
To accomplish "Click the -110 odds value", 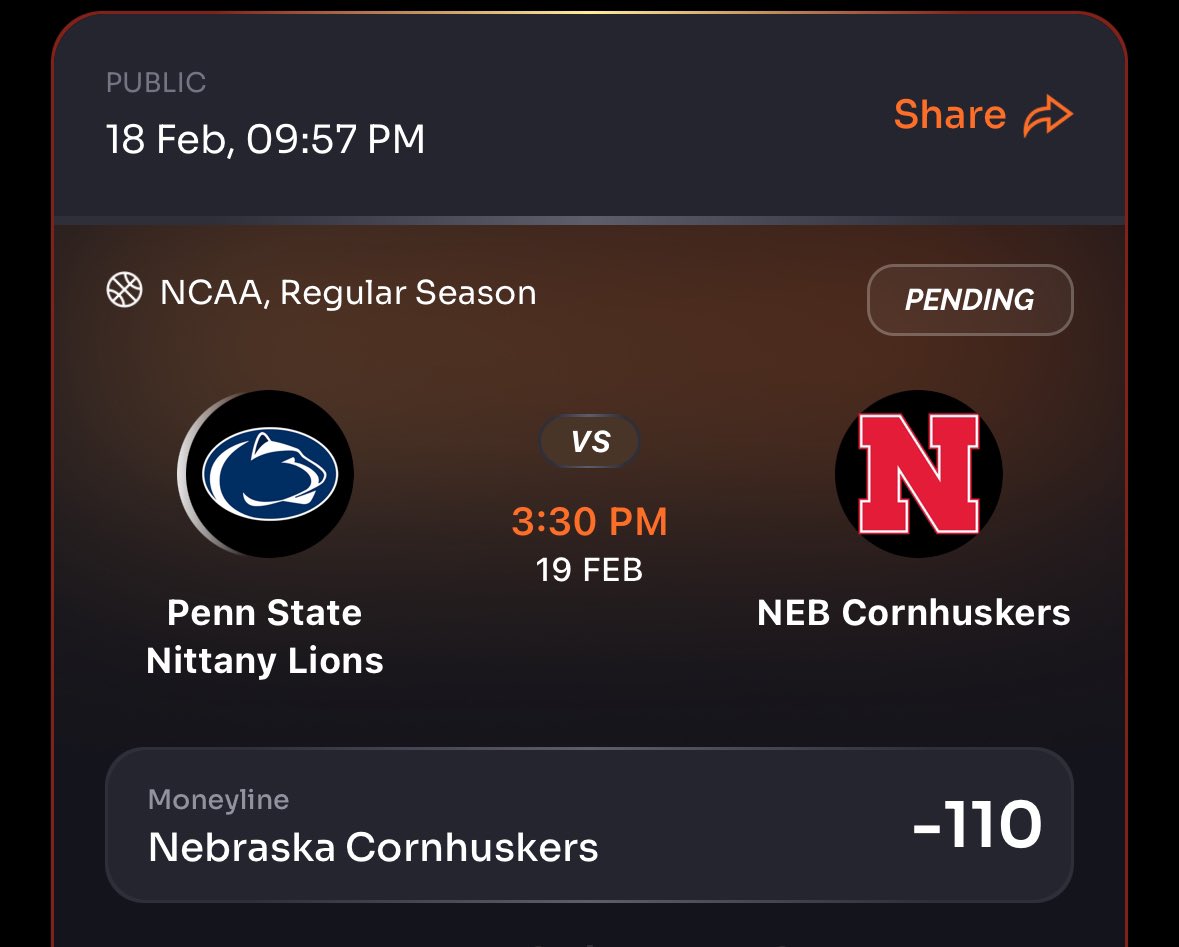I will (x=977, y=824).
